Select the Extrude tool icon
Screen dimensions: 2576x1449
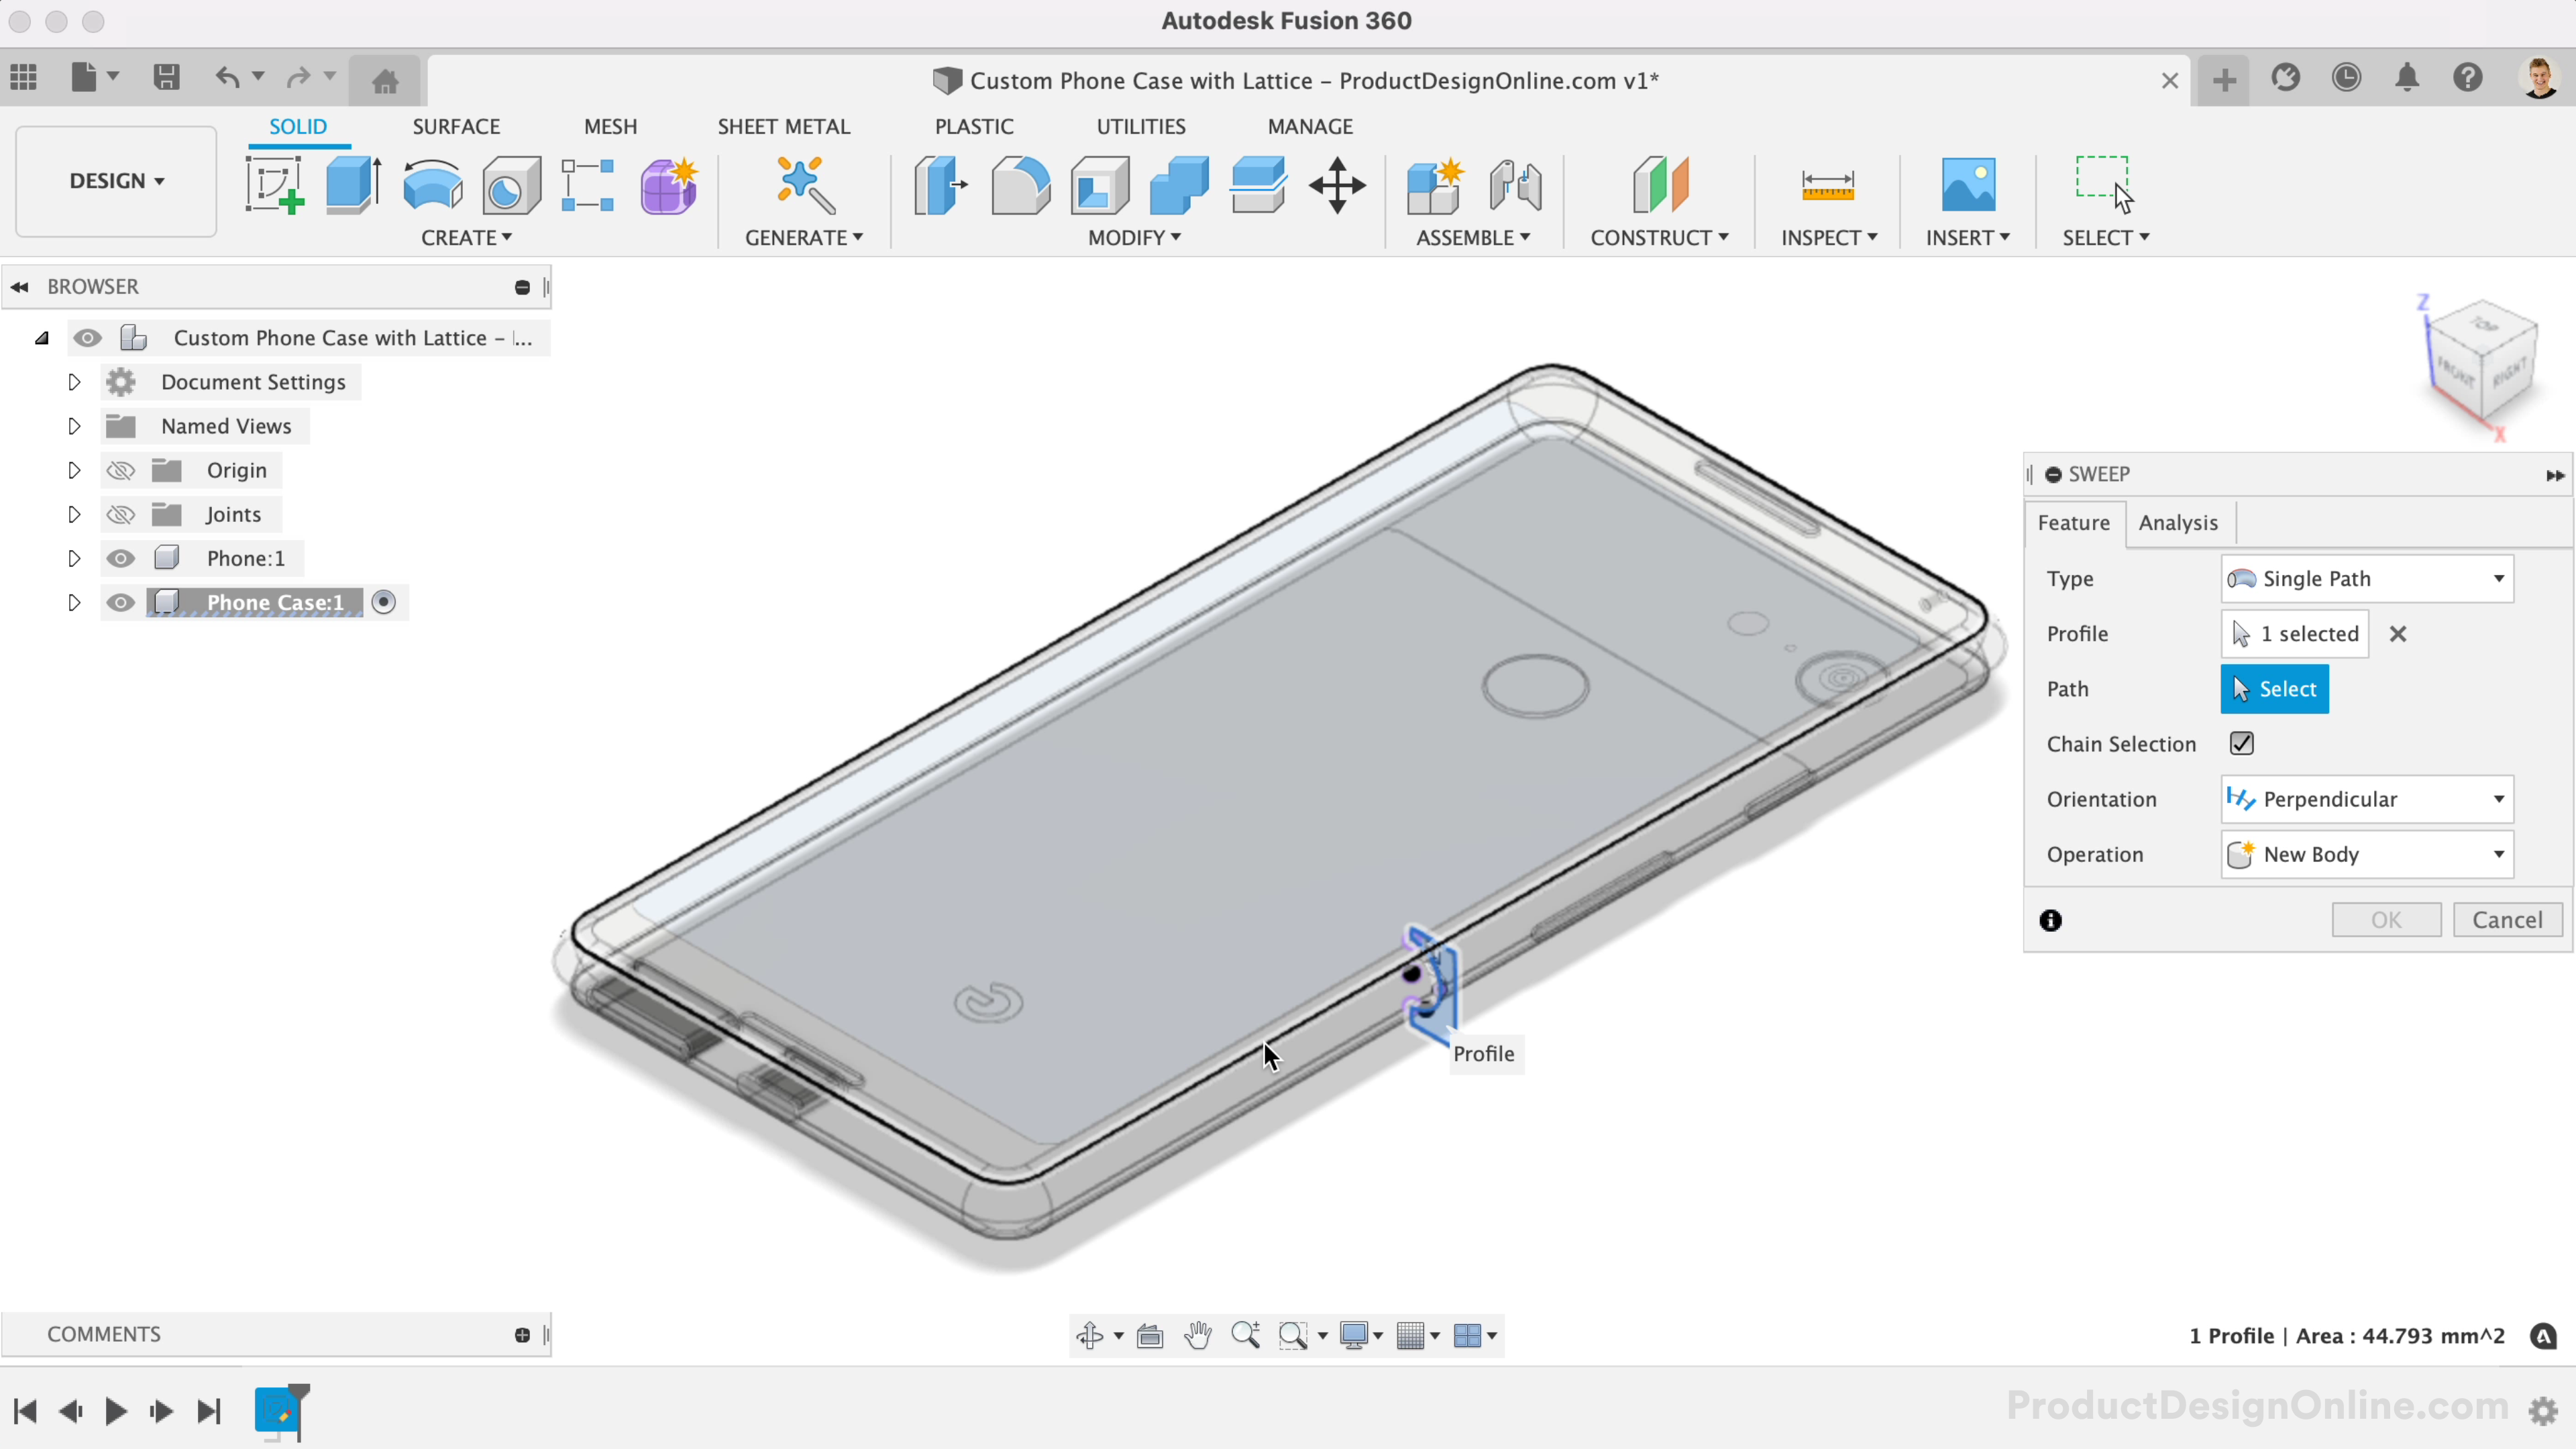point(352,185)
